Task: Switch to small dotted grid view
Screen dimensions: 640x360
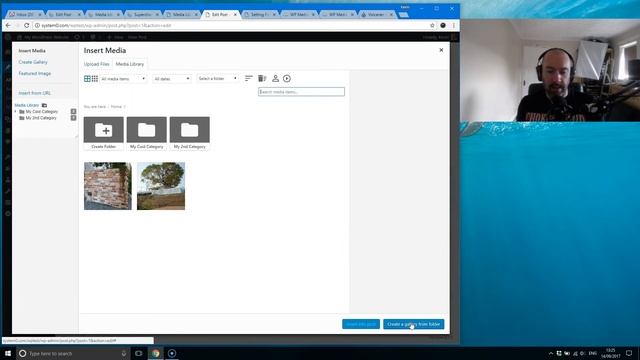Action: [x=95, y=78]
